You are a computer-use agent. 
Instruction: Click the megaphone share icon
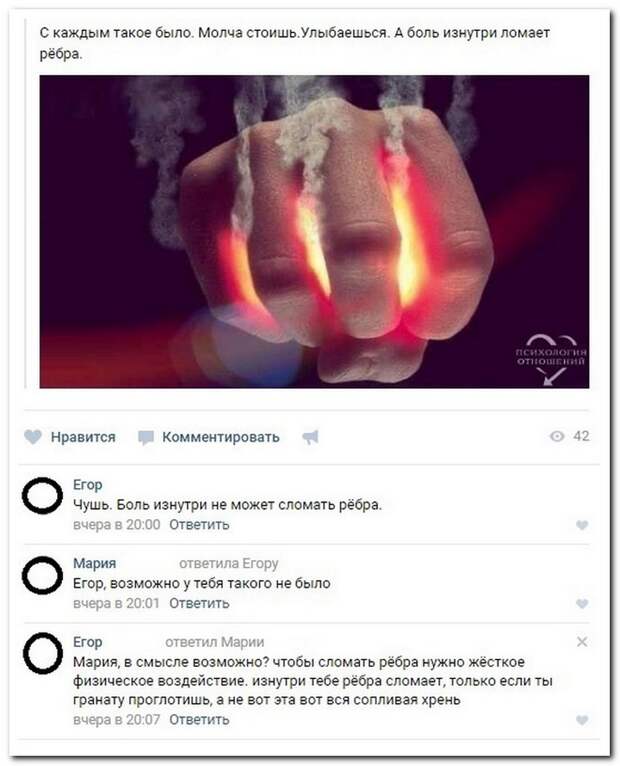pos(310,437)
